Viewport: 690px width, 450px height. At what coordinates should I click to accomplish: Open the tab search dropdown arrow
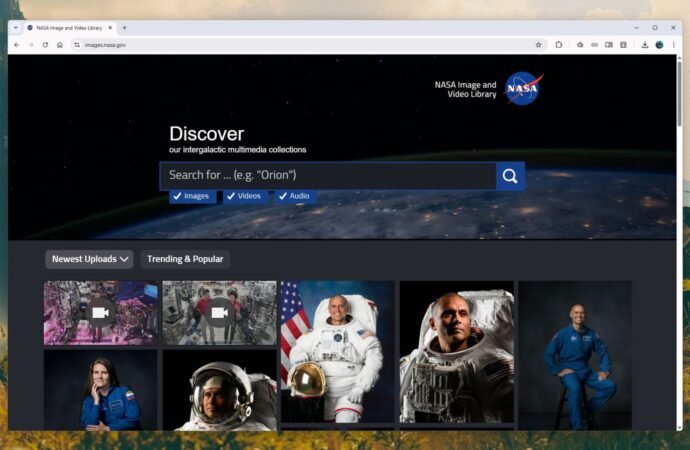tap(16, 28)
